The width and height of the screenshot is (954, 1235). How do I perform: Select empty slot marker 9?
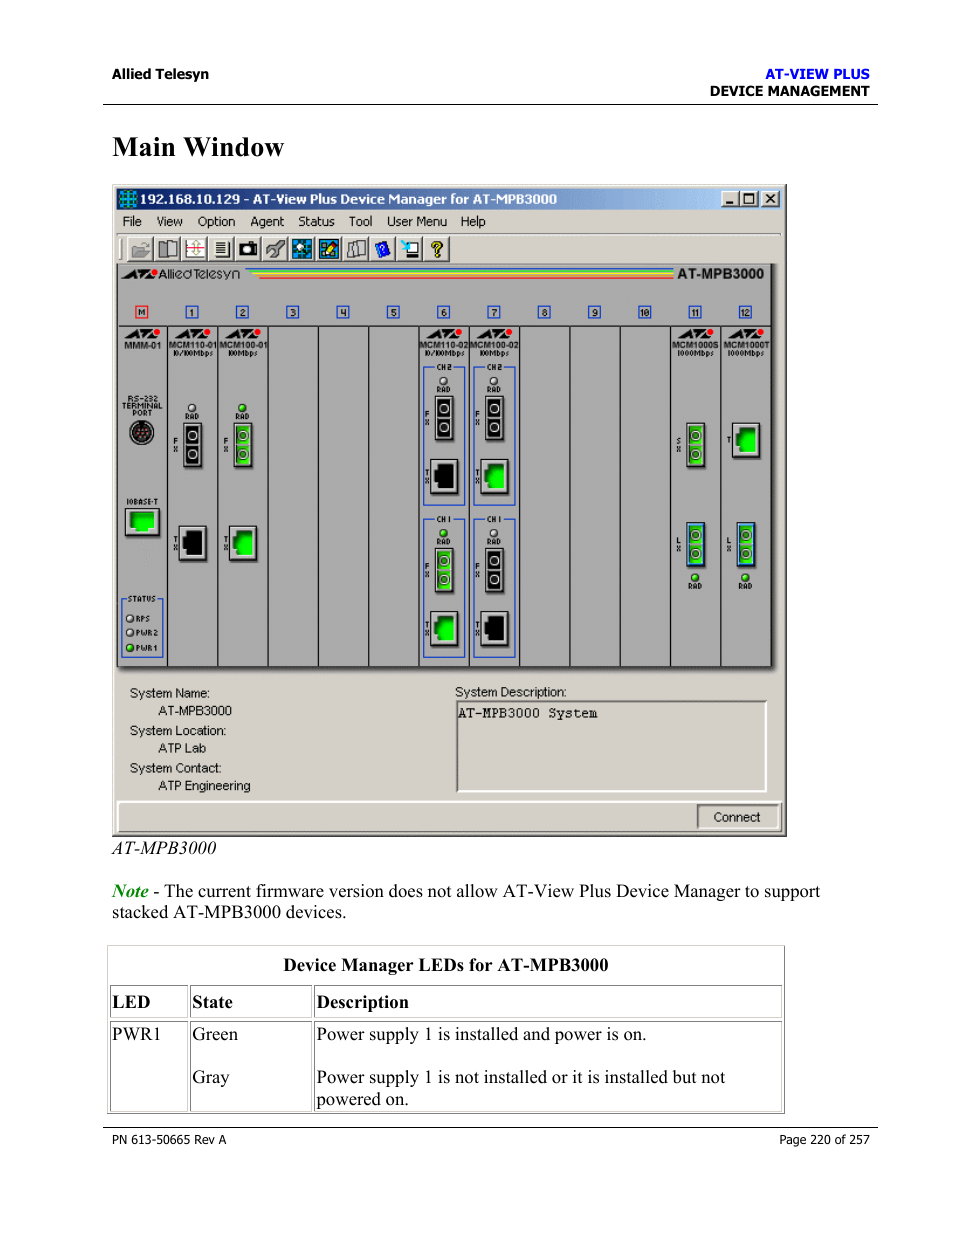594,312
